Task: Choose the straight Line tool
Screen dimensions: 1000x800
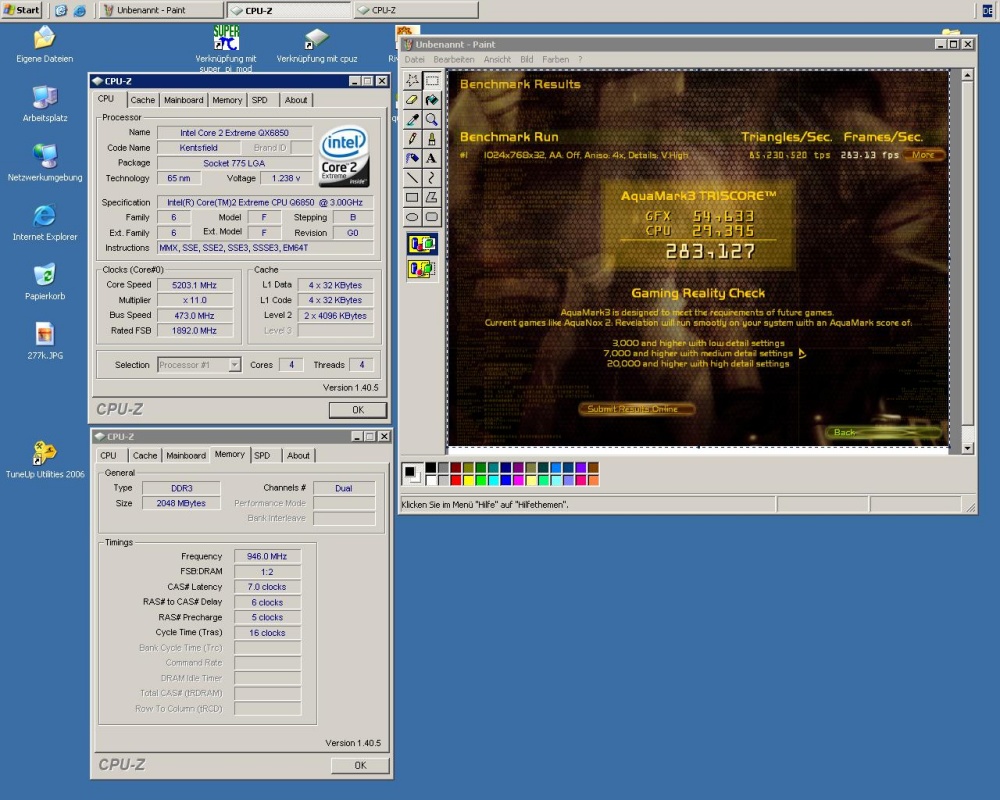Action: tap(413, 178)
